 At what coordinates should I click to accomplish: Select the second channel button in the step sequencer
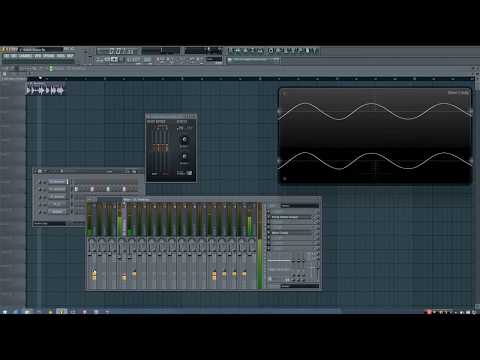(57, 189)
